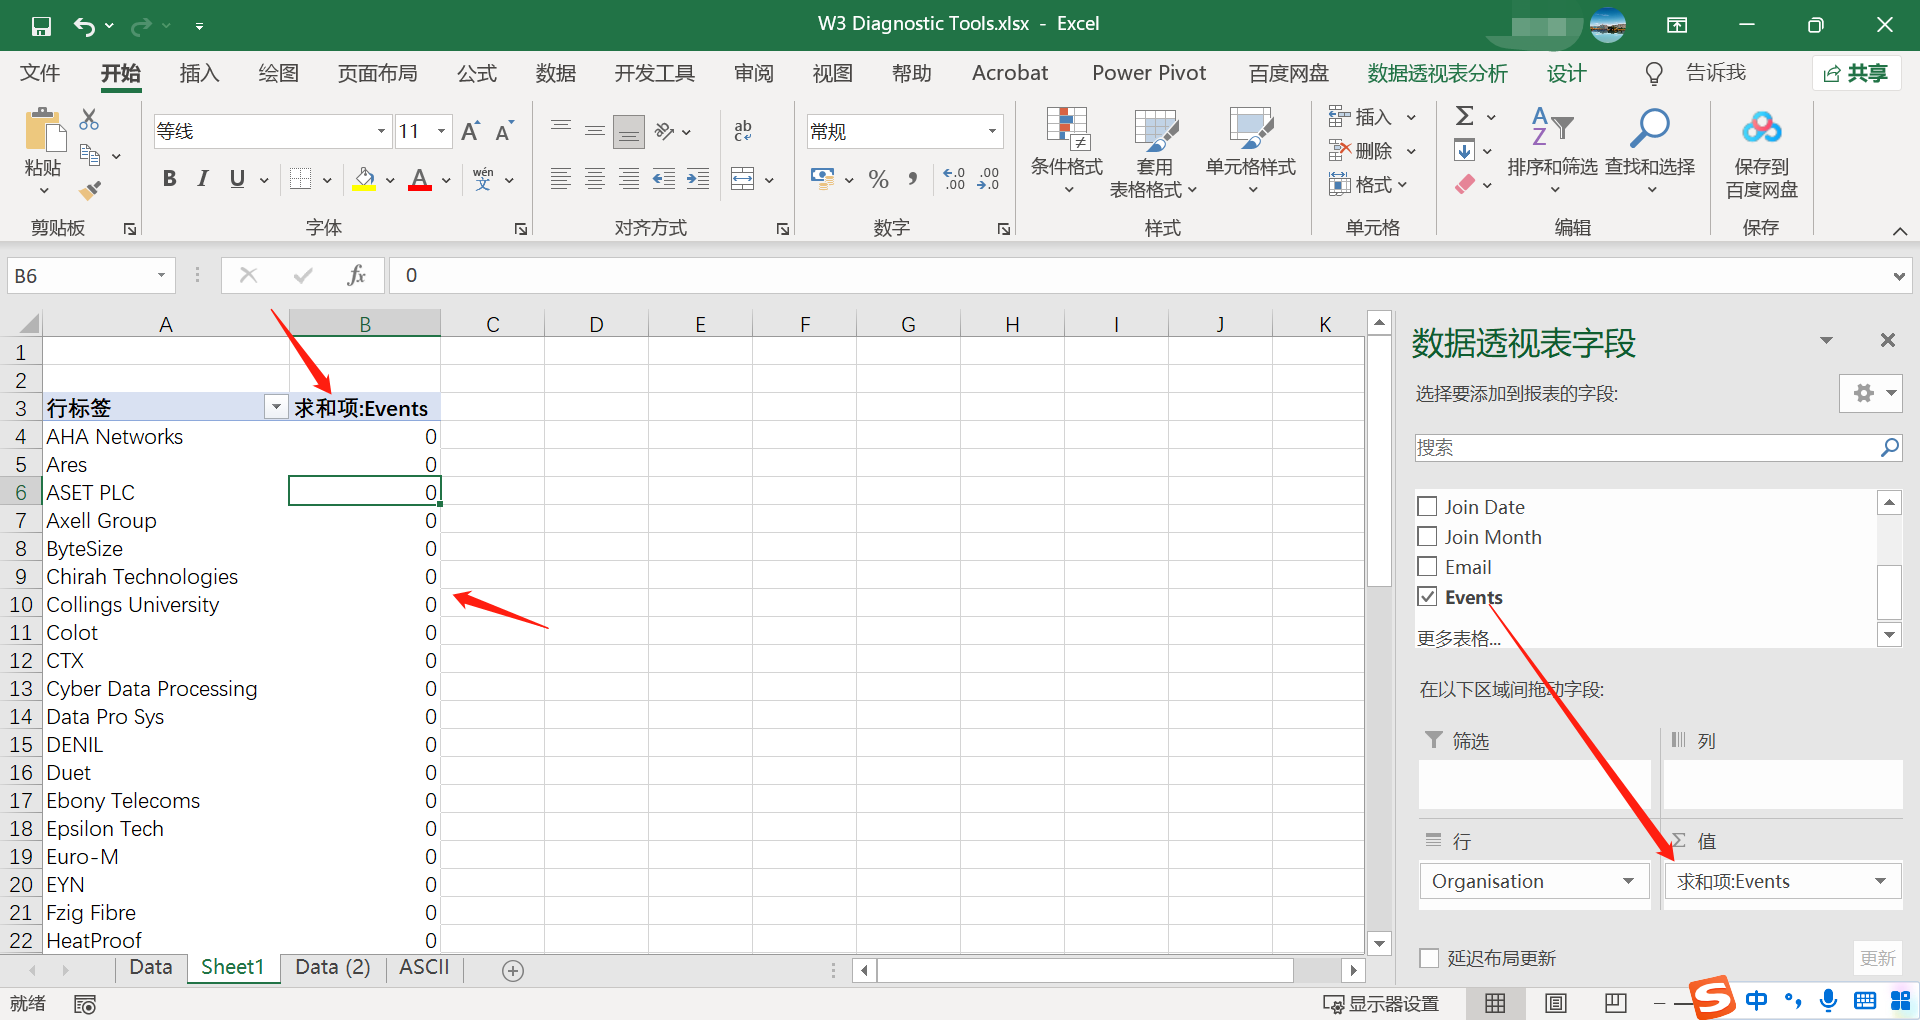Click 显示器设置 display settings
1920x1020 pixels.
click(1380, 1003)
